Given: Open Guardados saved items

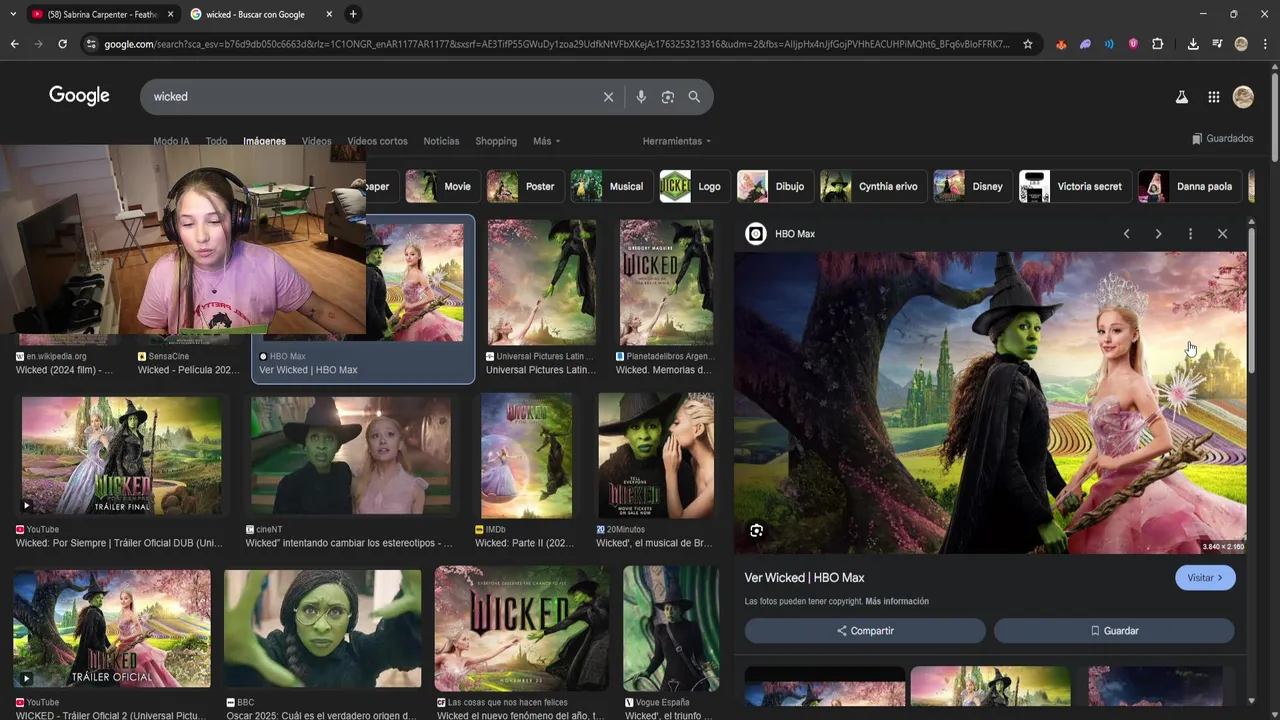Looking at the screenshot, I should pos(1222,139).
